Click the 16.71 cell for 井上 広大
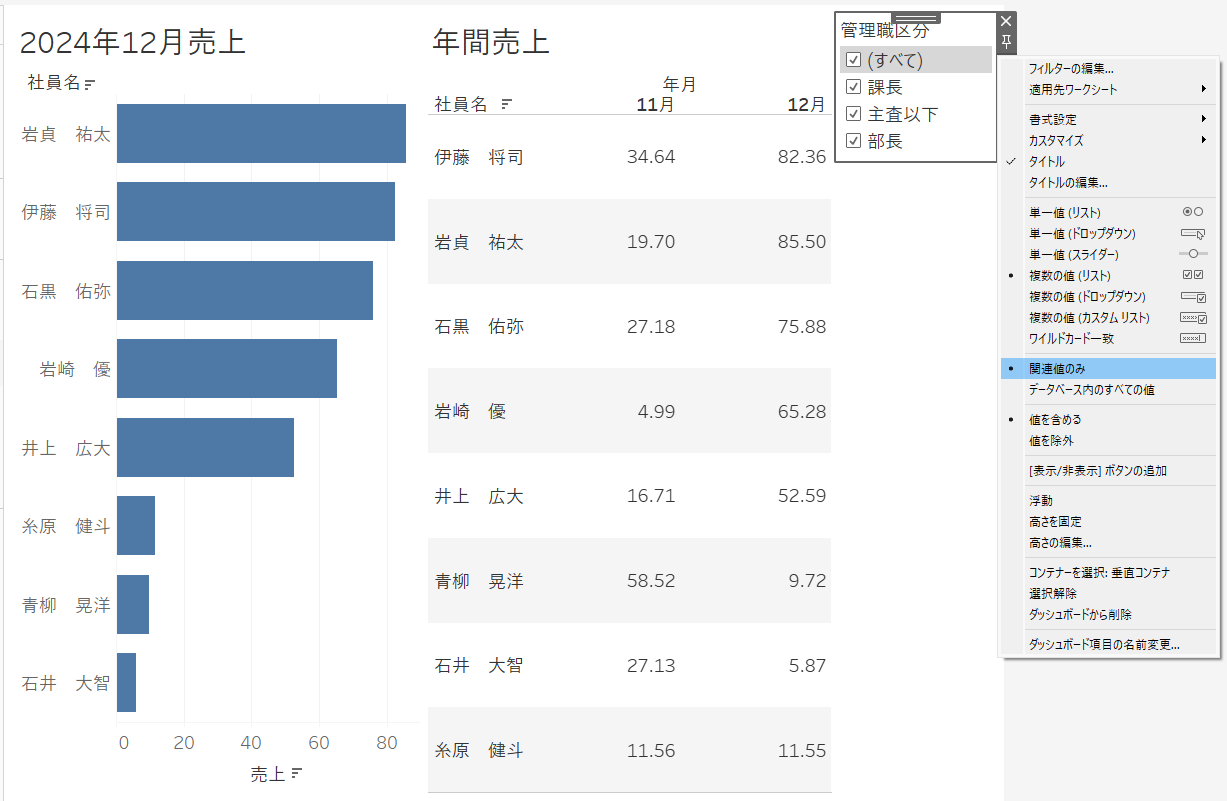Screen dimensions: 1227x801 point(651,496)
